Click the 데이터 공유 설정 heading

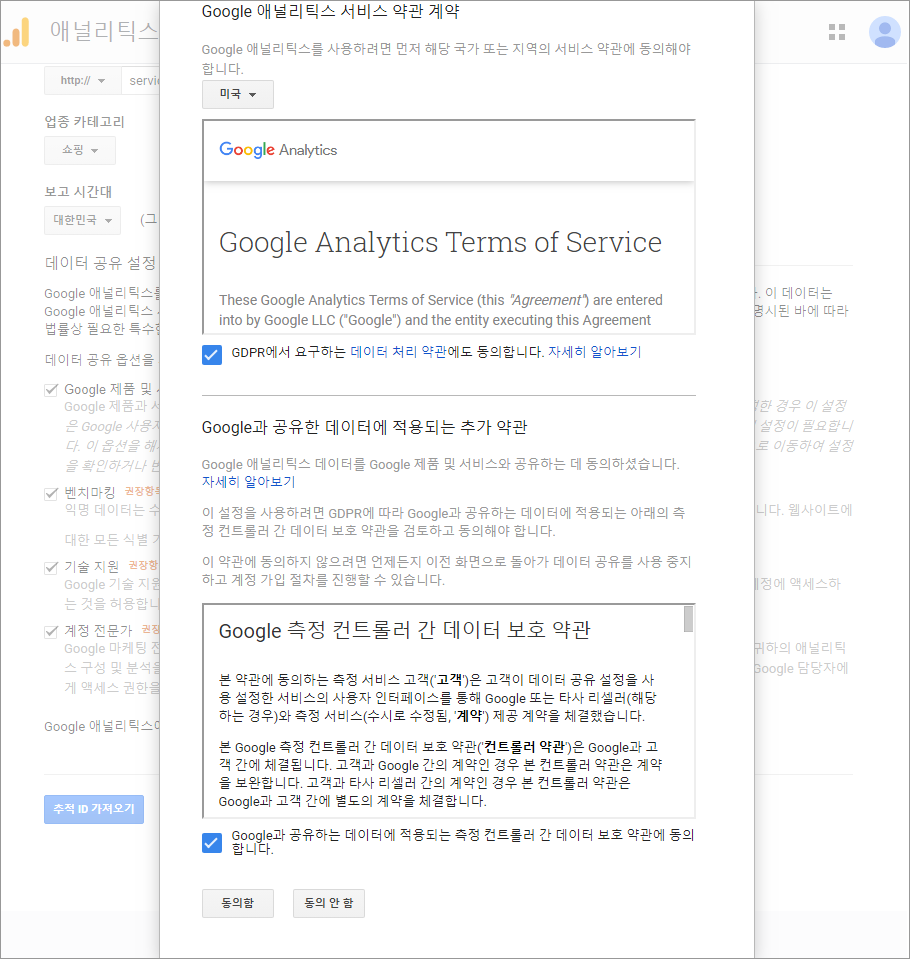pyautogui.click(x=102, y=263)
